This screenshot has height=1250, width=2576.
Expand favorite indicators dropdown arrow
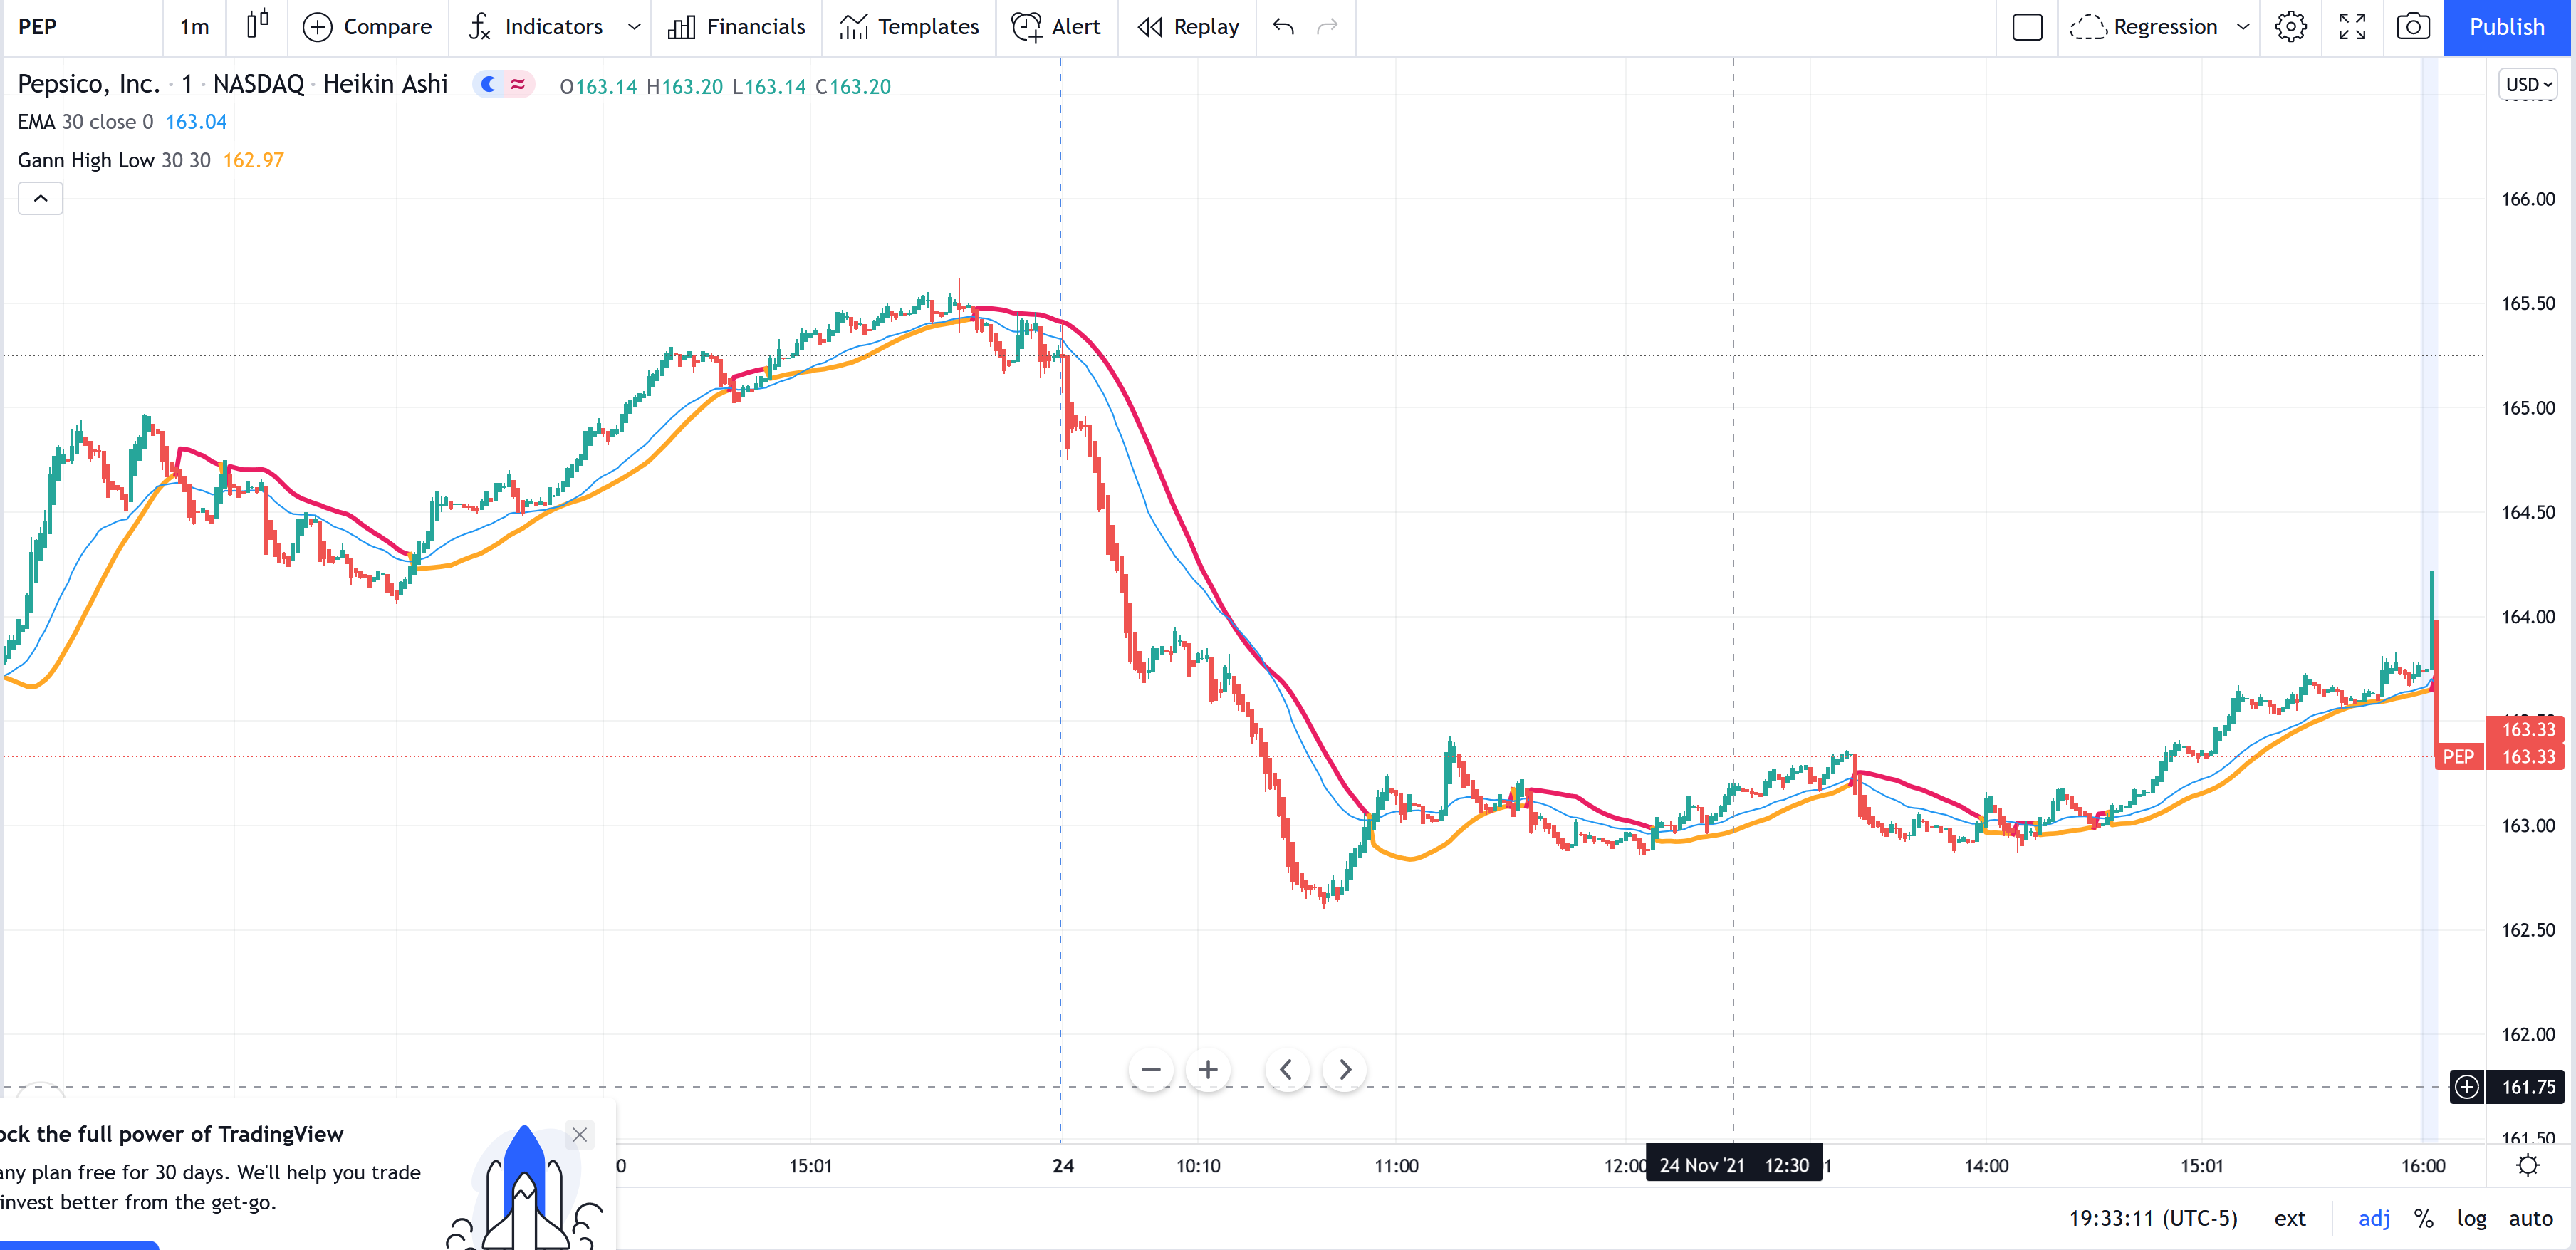634,27
